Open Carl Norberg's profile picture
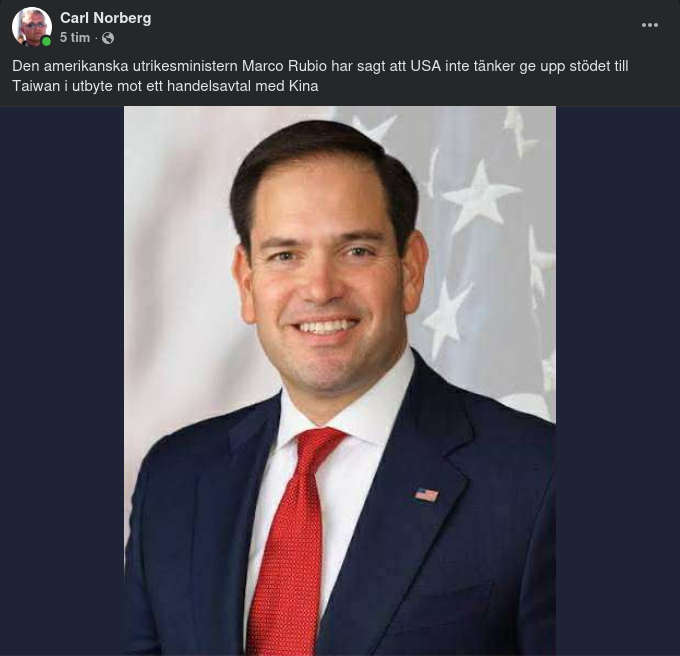The image size is (680, 656). [32, 26]
